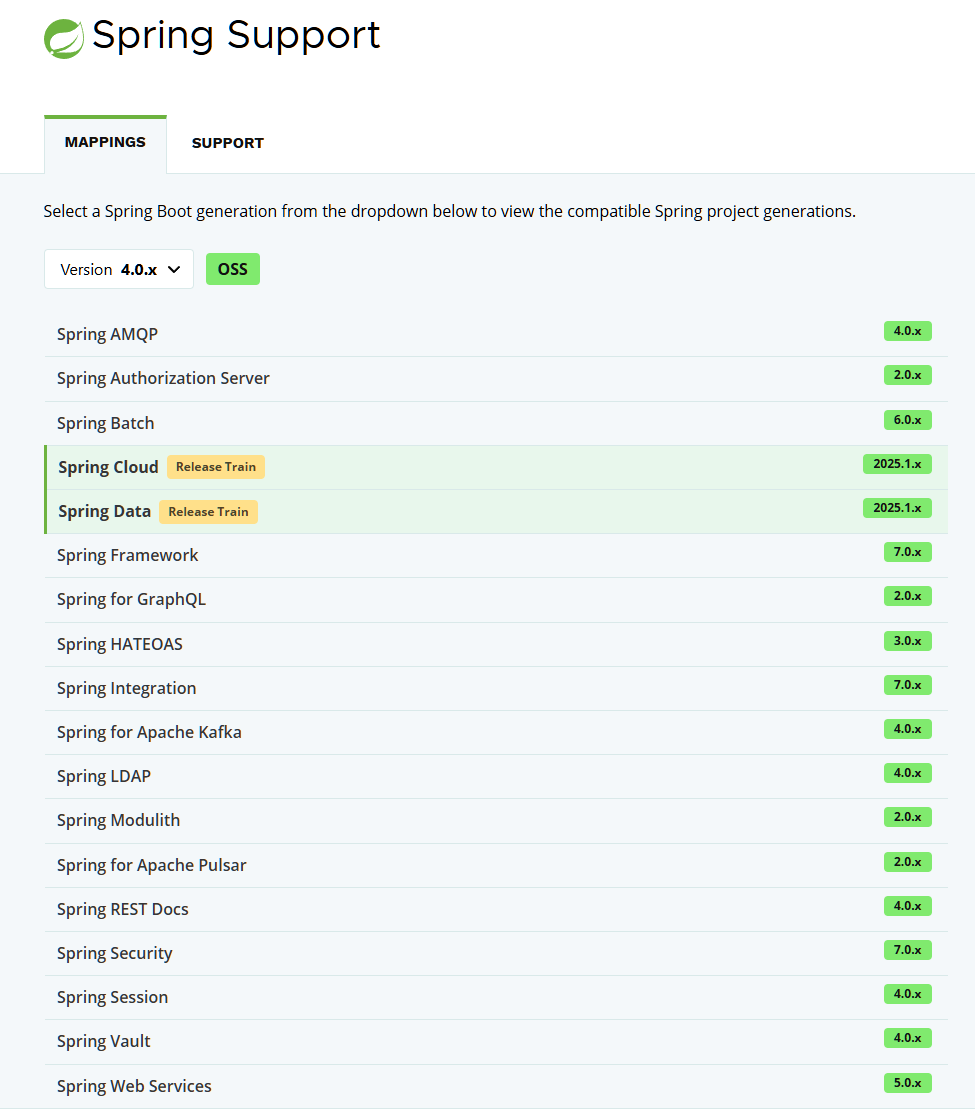Screen dimensions: 975x1110
Task: Open the Spring for GraphQL row
Action: [x=496, y=600]
